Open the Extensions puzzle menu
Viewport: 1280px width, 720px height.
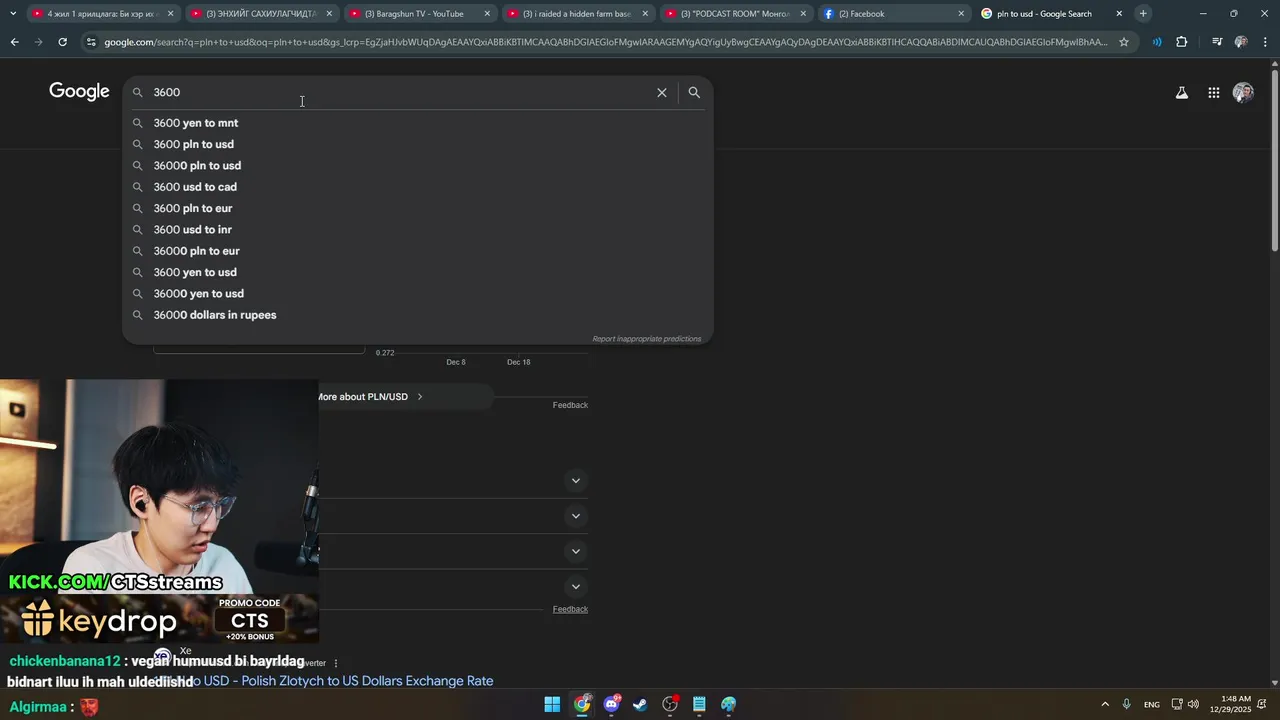(x=1182, y=42)
